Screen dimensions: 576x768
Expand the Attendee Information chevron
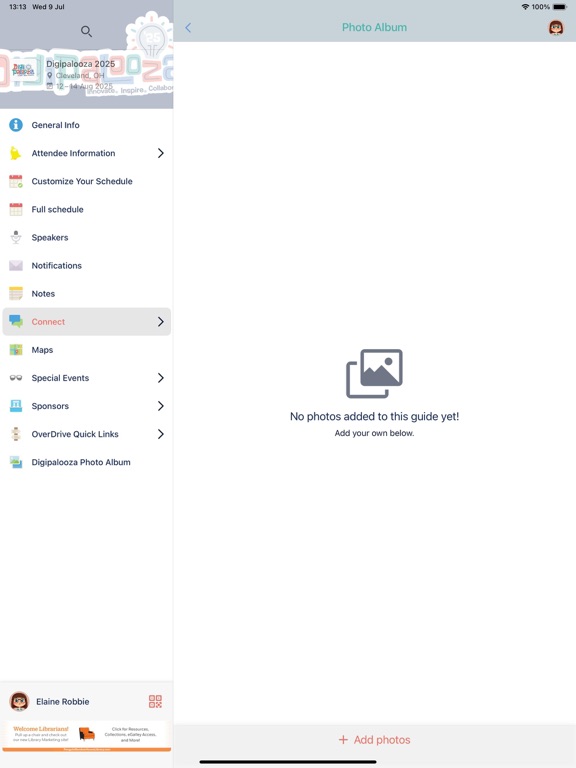click(161, 153)
